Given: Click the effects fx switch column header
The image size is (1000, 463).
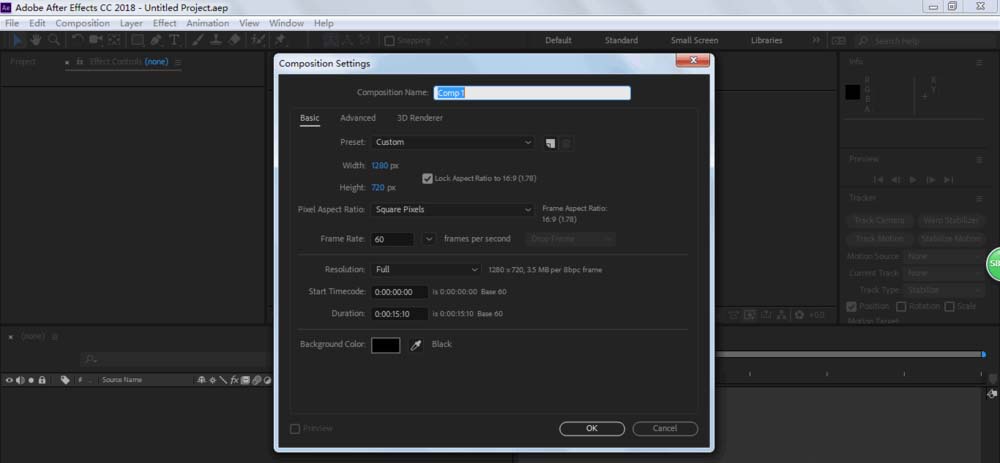Looking at the screenshot, I should (x=234, y=379).
